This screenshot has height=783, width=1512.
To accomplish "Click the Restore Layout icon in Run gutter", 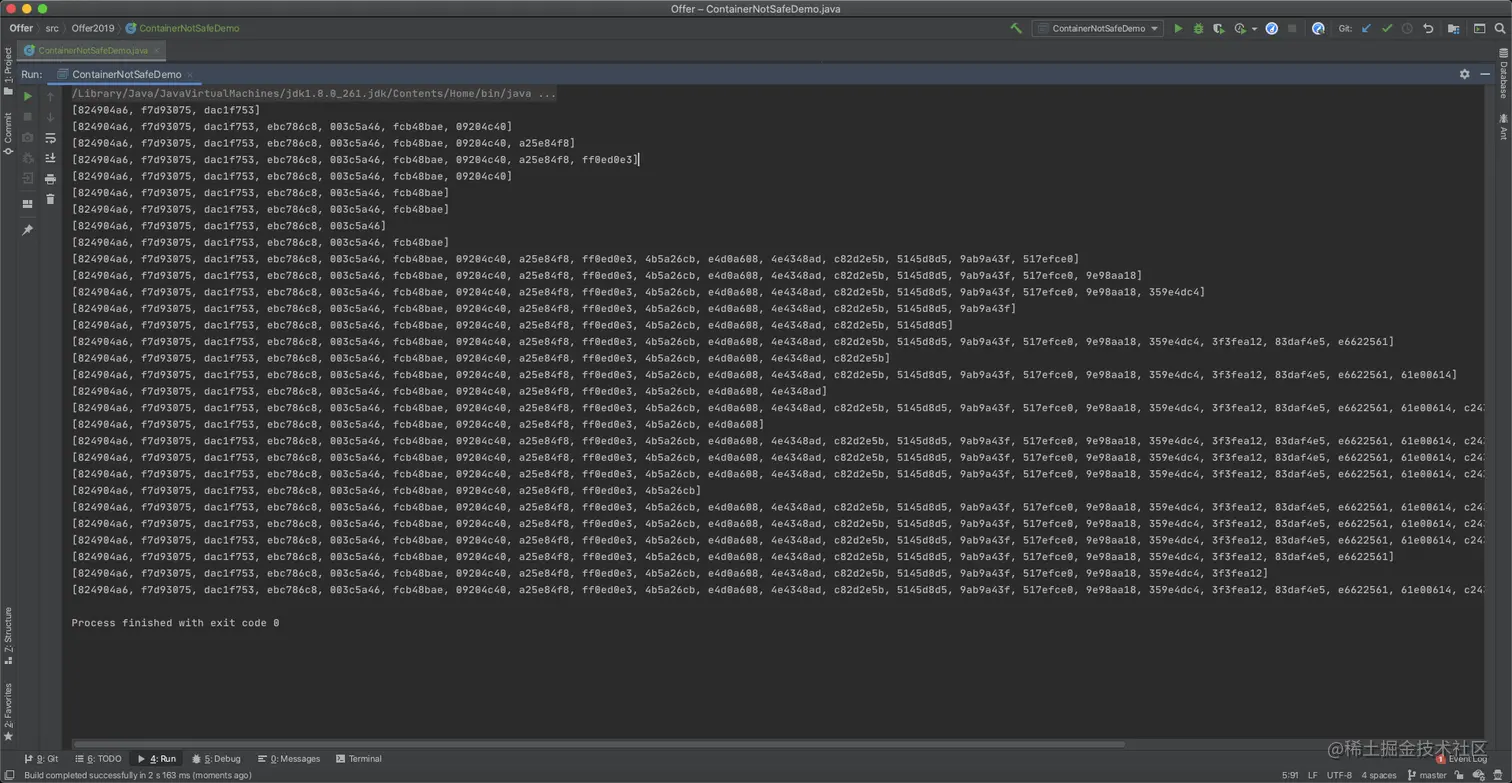I will click(x=28, y=204).
